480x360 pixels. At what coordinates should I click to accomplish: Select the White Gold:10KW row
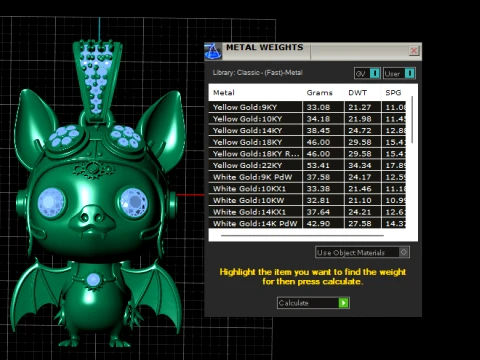point(307,200)
